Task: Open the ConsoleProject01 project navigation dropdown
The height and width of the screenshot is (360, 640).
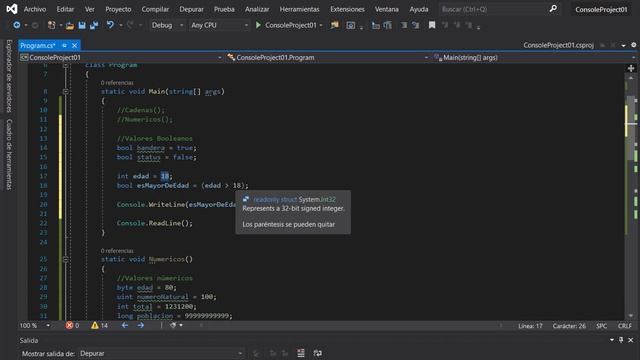Action: [x=121, y=58]
